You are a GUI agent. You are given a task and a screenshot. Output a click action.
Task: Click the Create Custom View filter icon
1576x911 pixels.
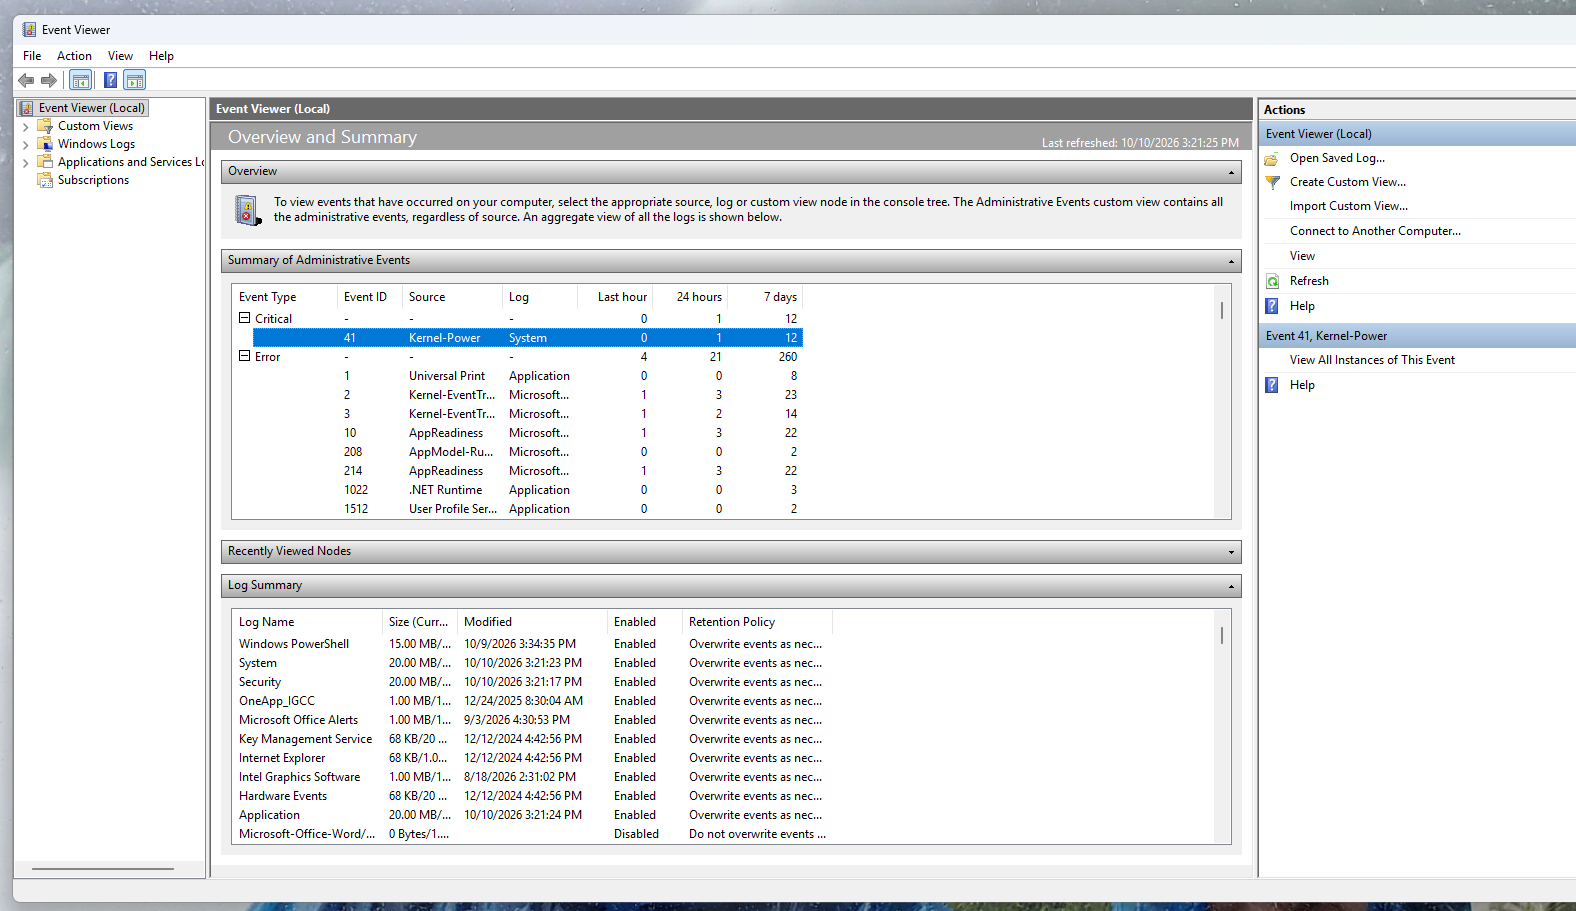coord(1272,183)
